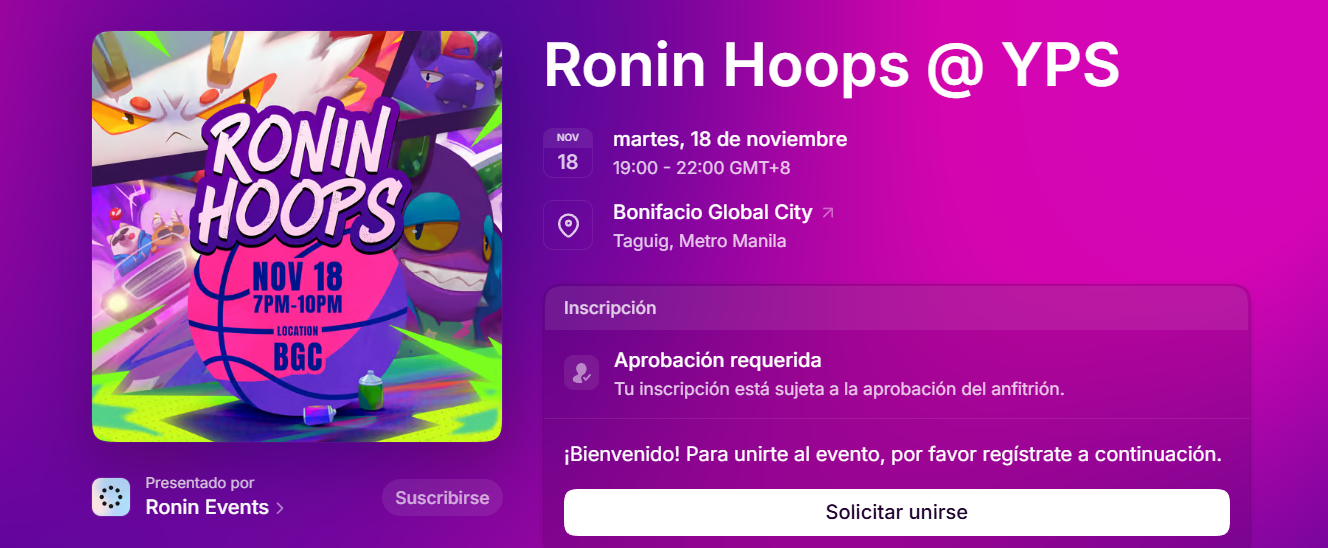The image size is (1328, 548).
Task: Click the host approval description text
Action: point(839,388)
